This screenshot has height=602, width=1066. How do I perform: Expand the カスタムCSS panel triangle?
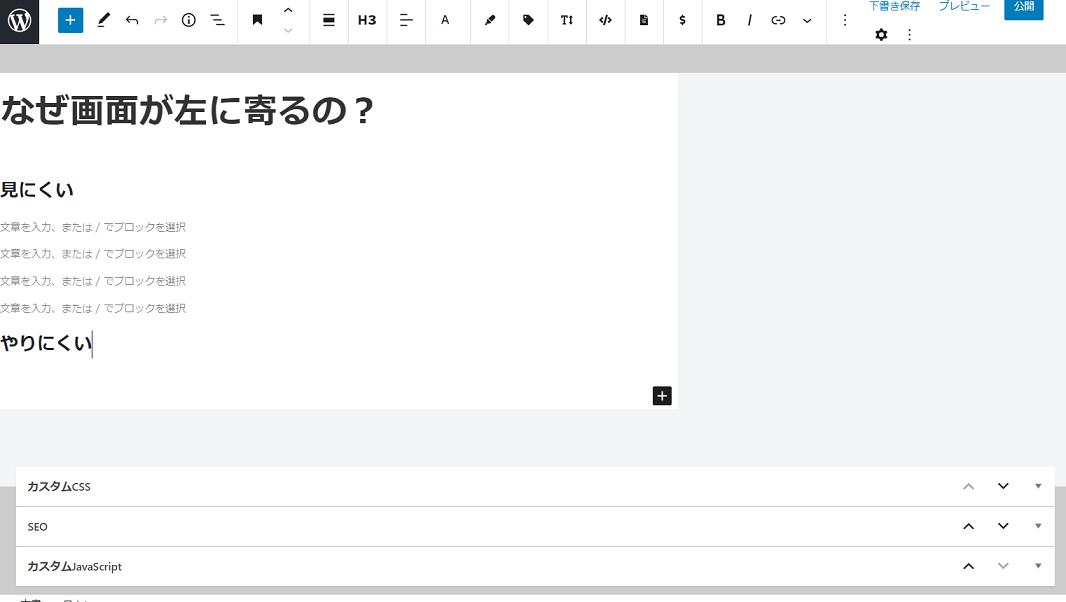click(x=1038, y=486)
